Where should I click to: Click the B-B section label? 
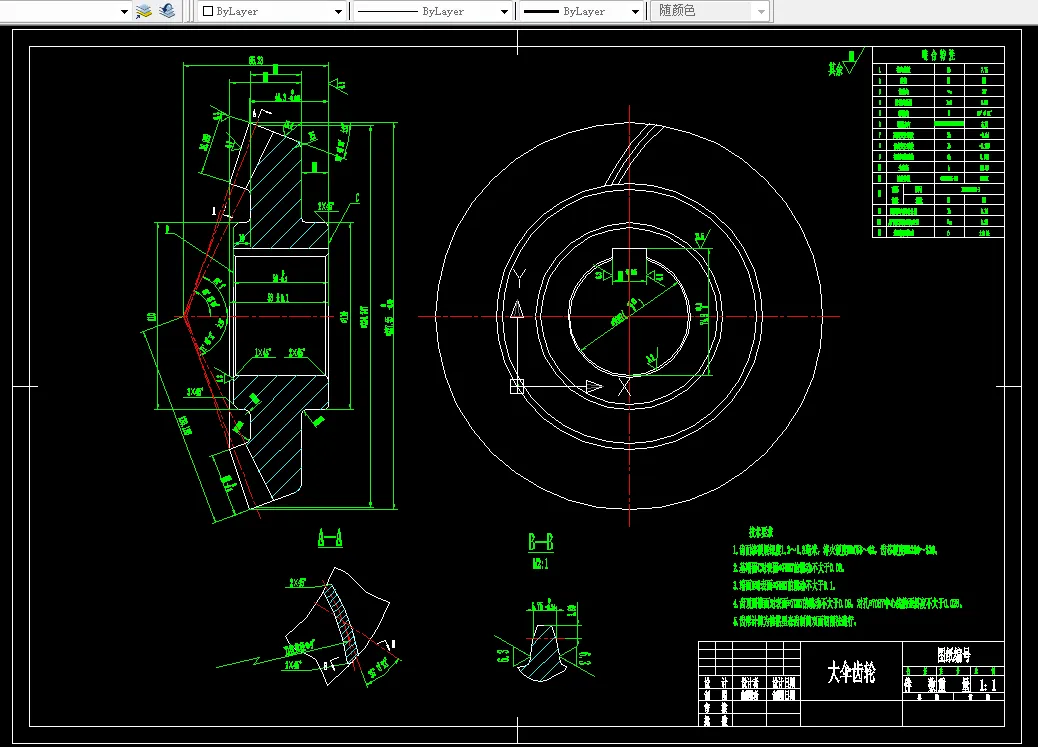540,542
